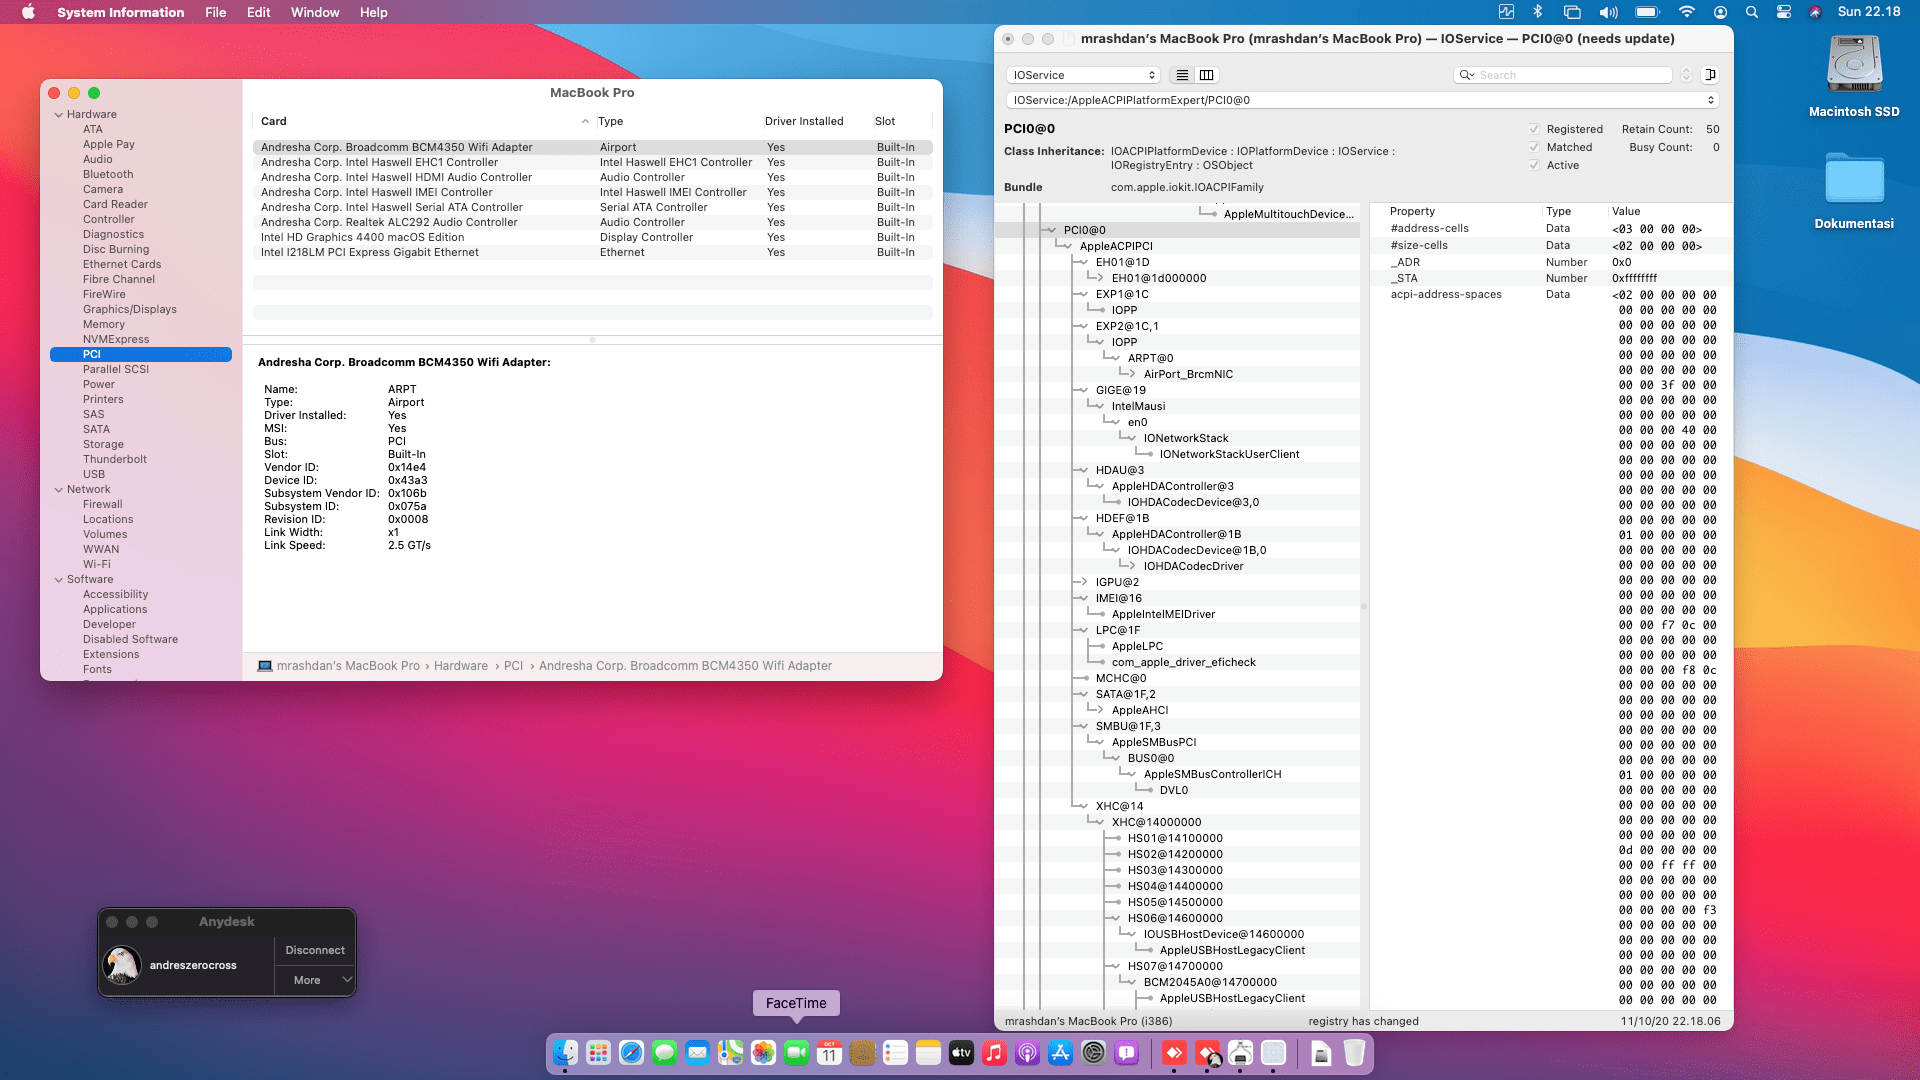
Task: Open the registry path dropdown selector
Action: (1710, 99)
